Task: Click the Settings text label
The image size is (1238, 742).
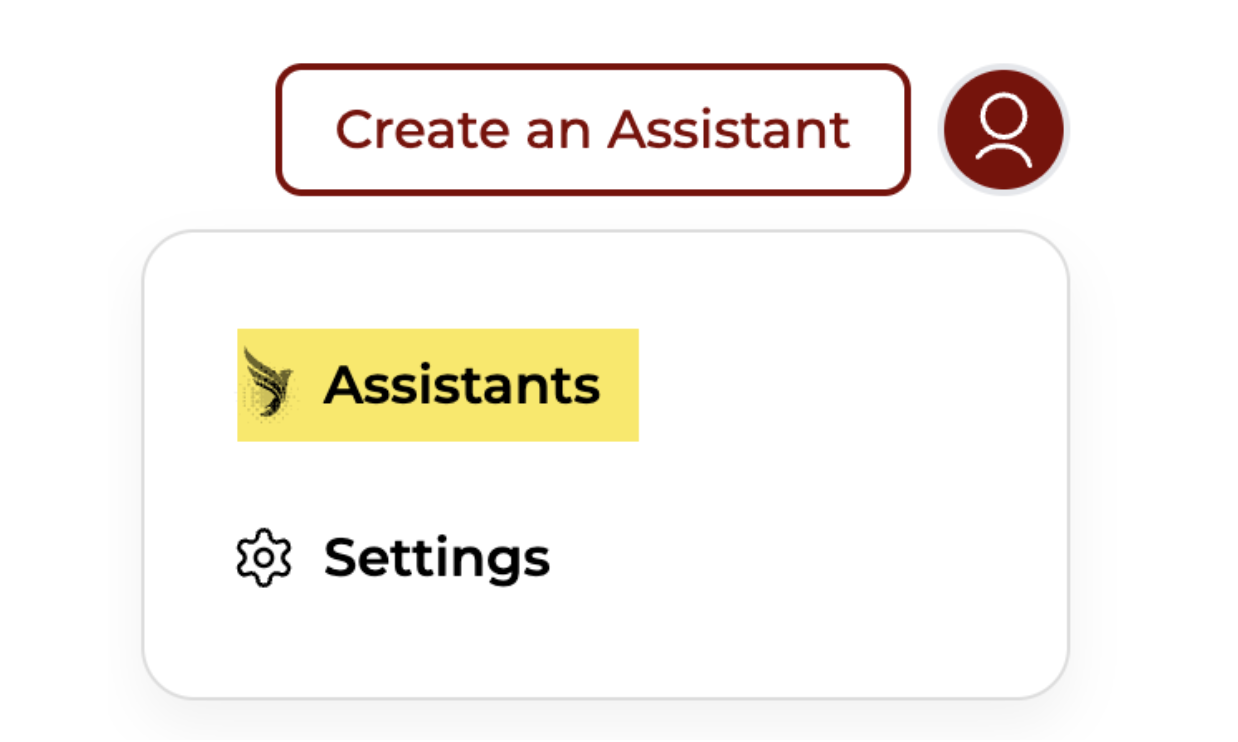Action: point(437,558)
